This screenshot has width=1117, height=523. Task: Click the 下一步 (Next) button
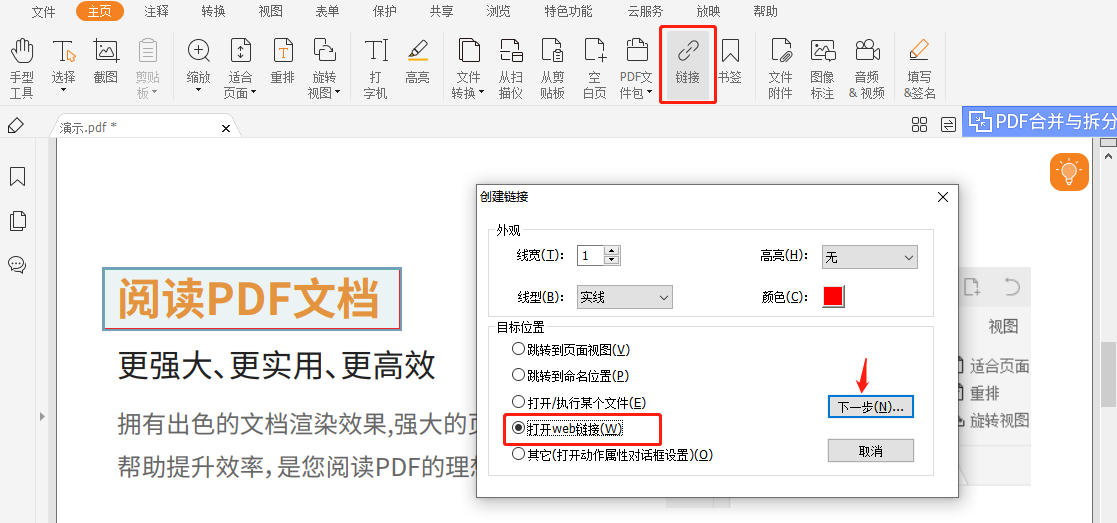[x=870, y=407]
